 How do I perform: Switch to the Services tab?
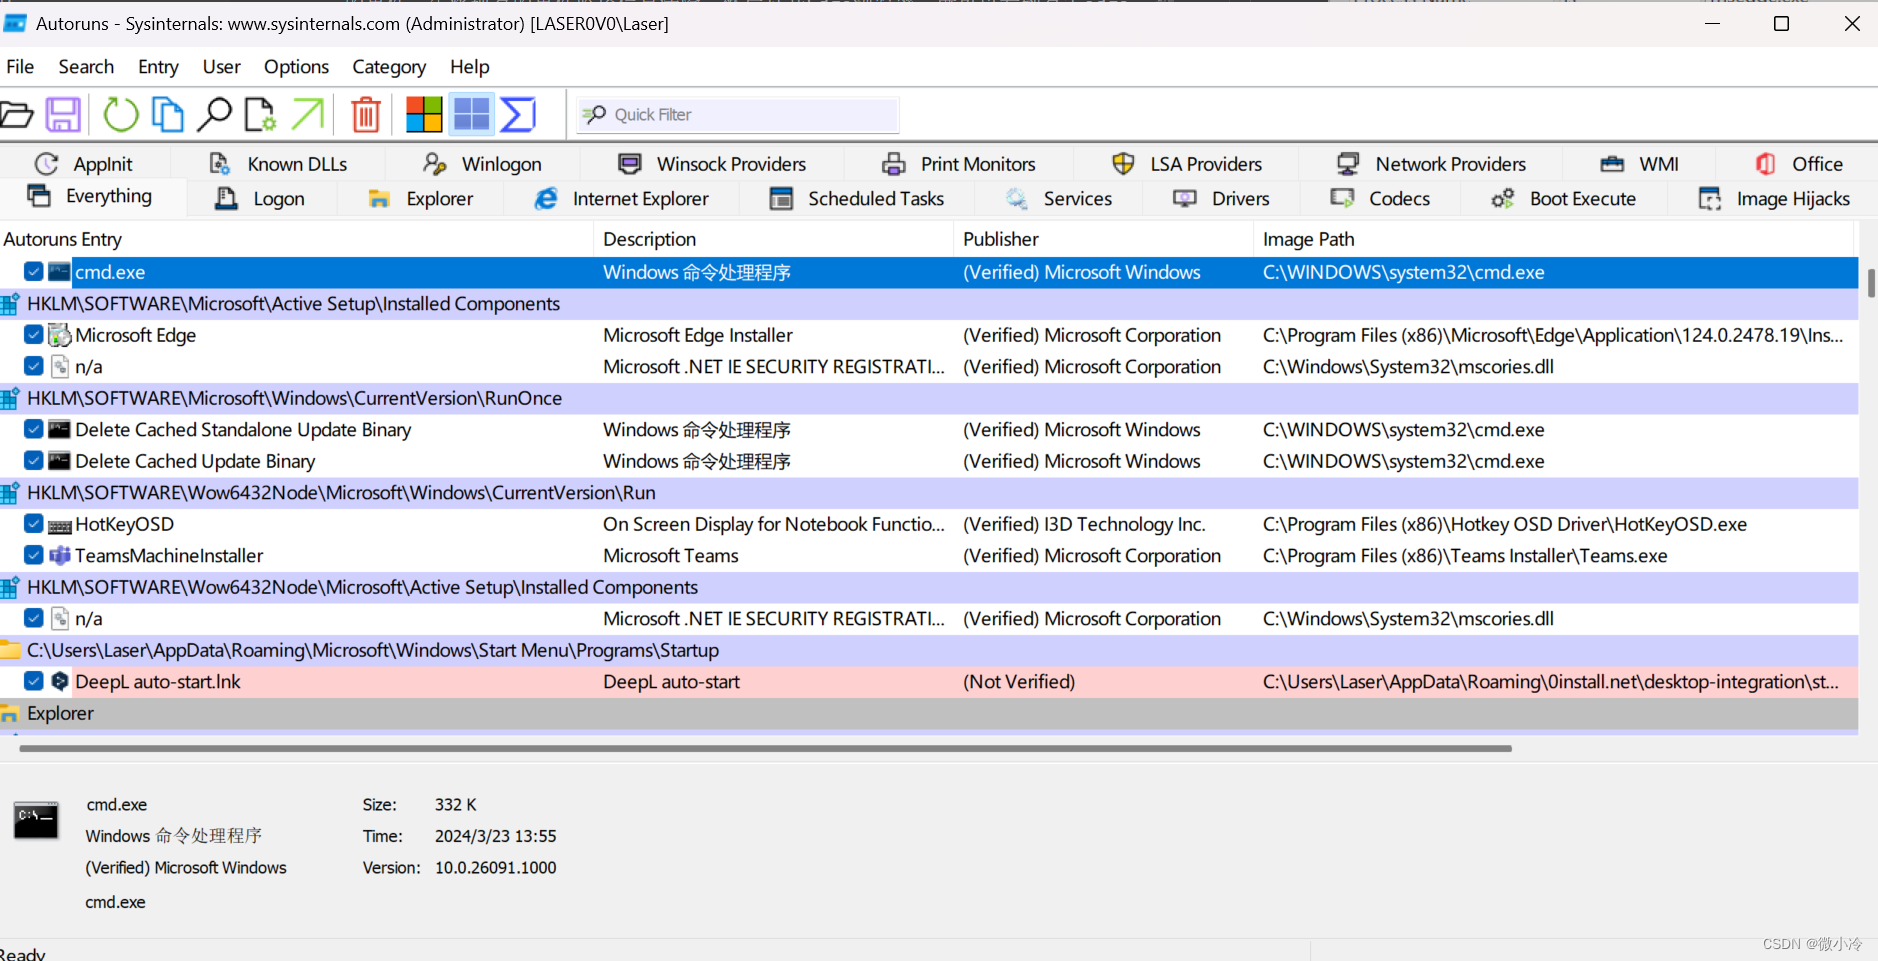(1058, 199)
